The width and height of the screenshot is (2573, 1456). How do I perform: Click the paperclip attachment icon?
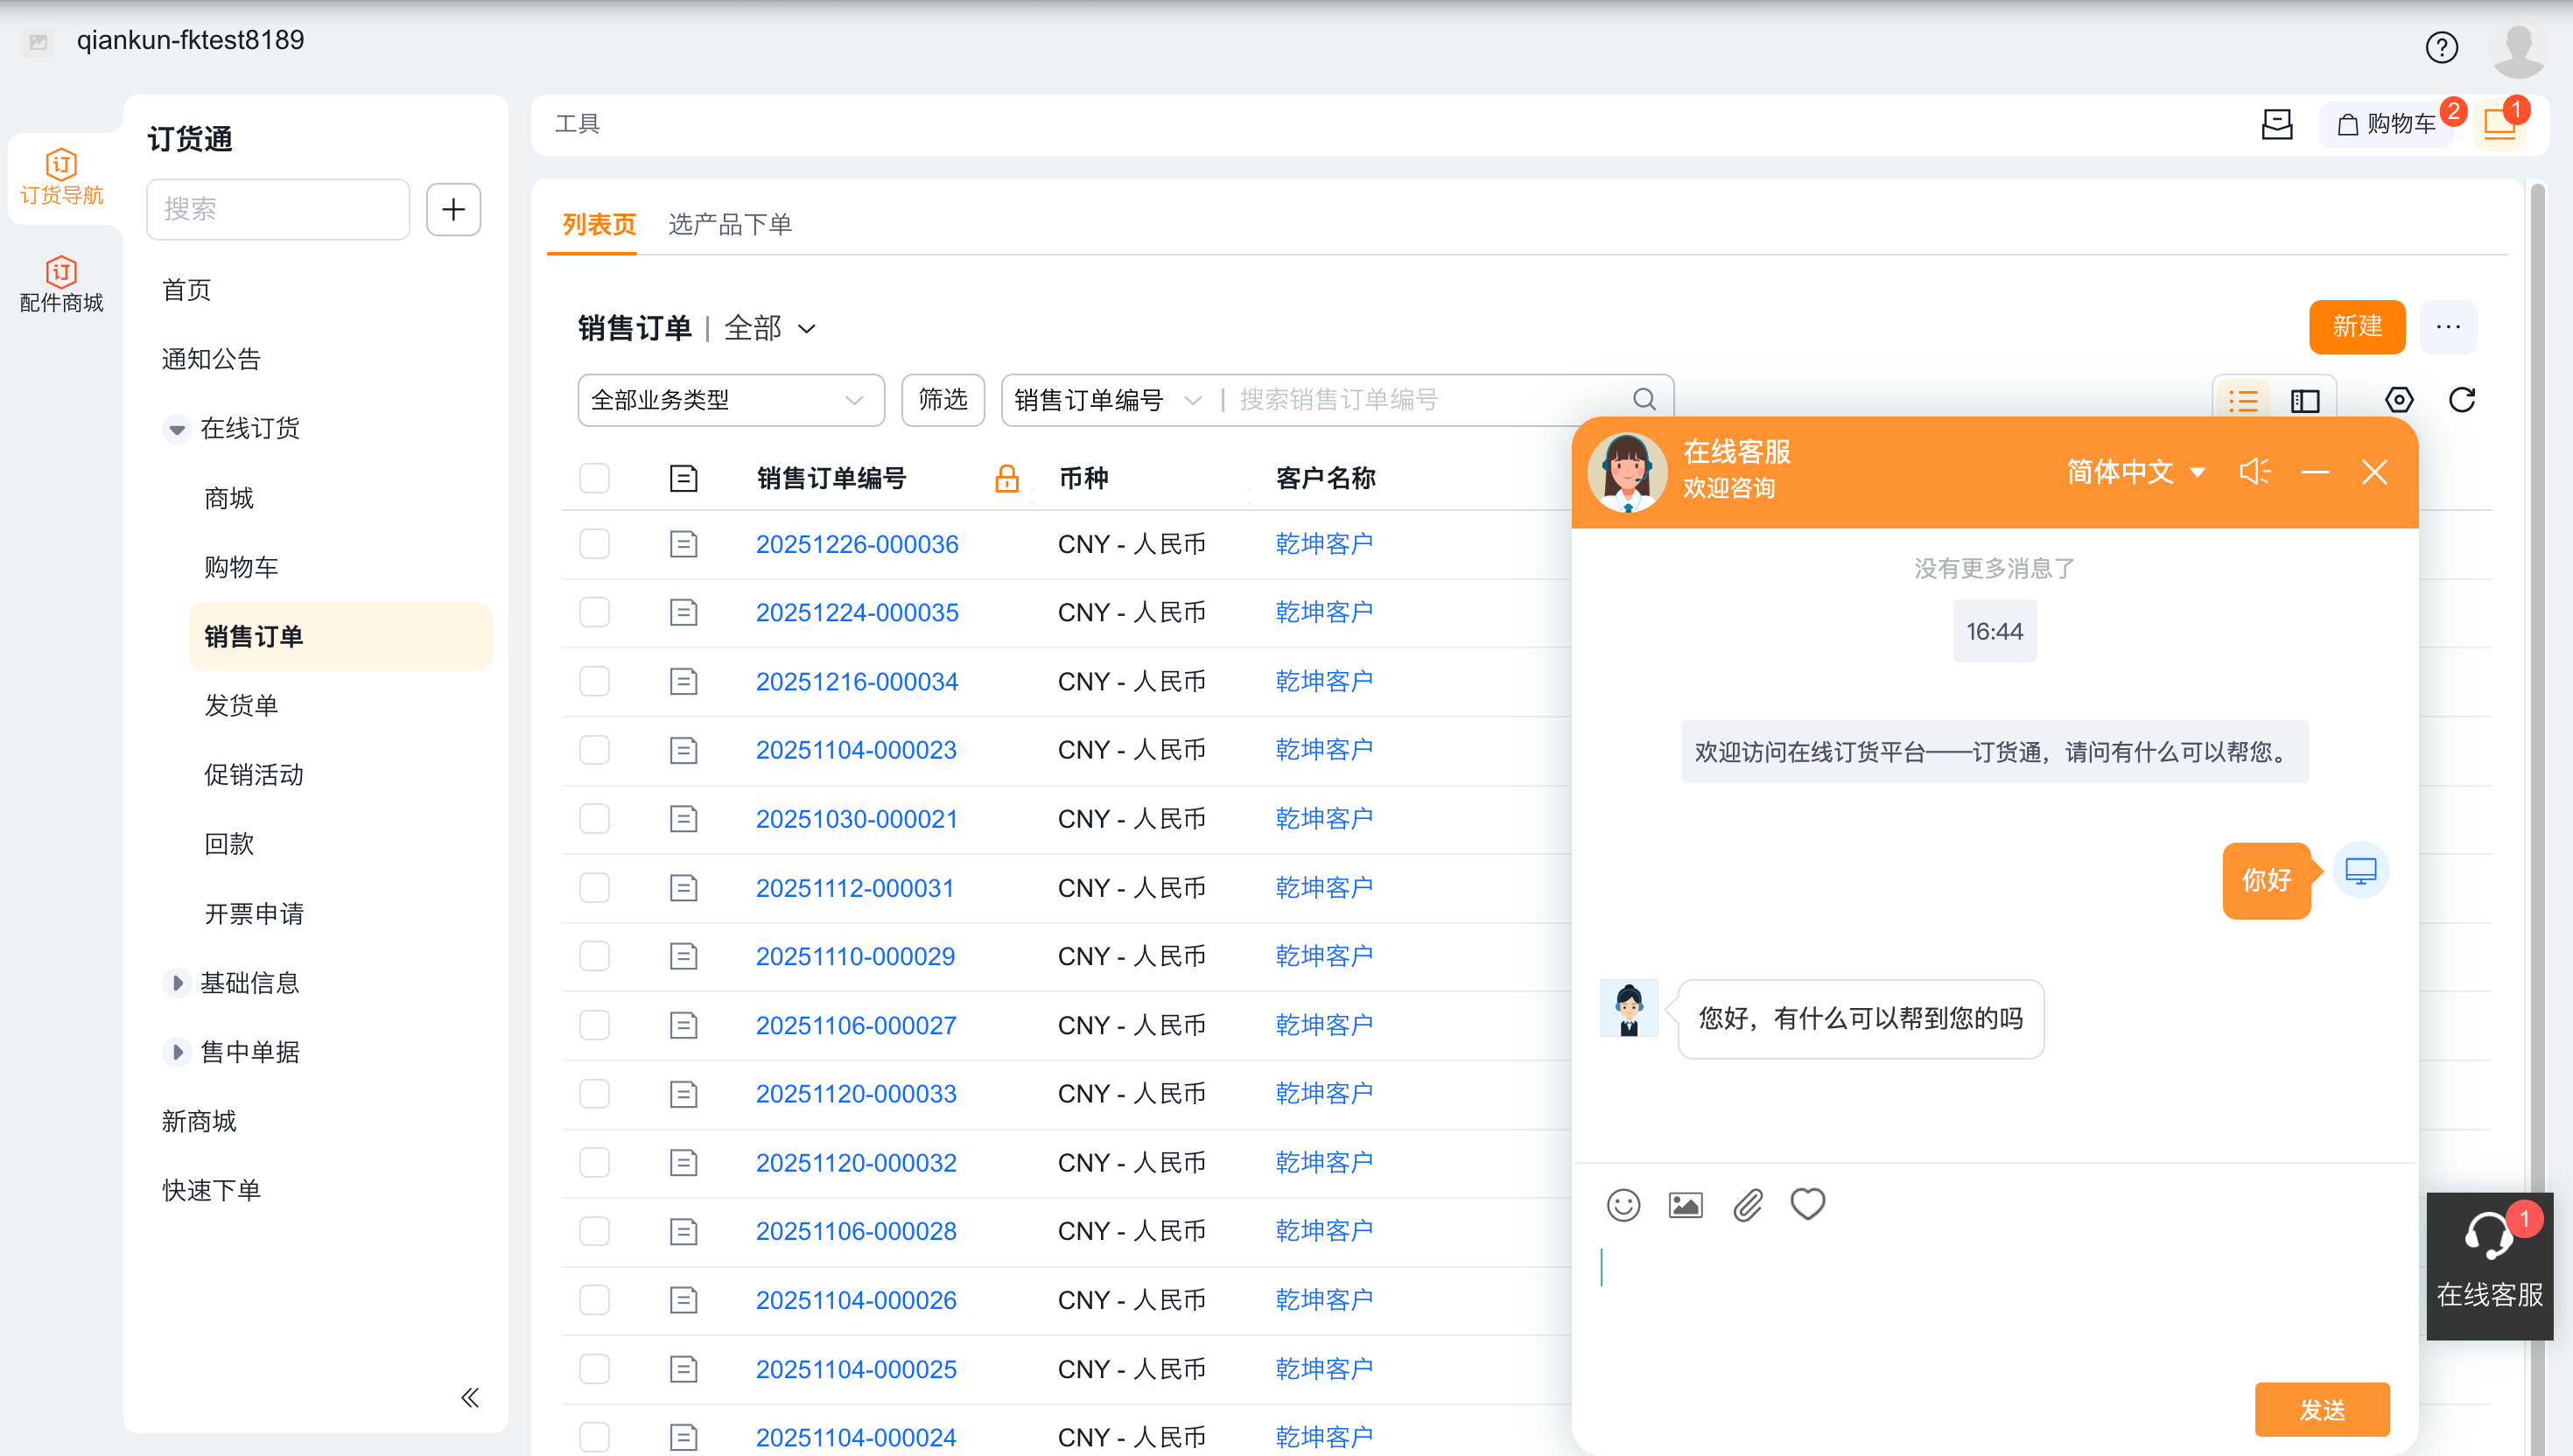[x=1747, y=1205]
